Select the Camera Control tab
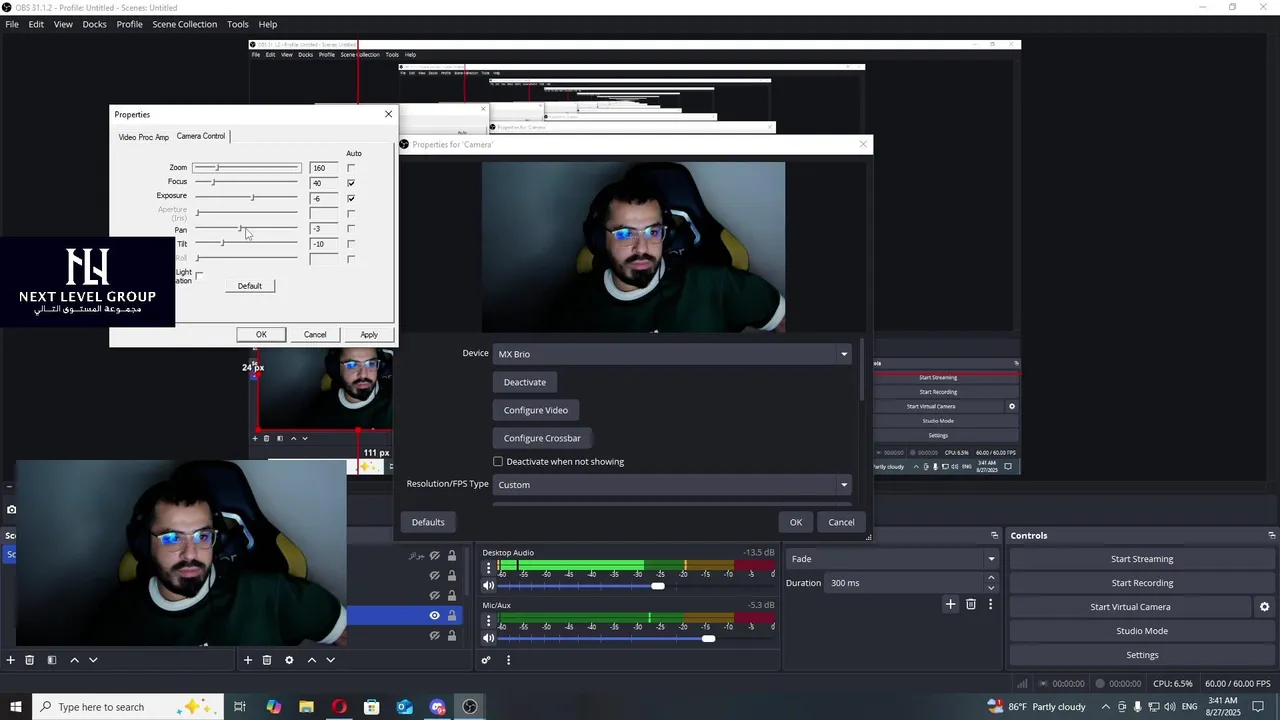 point(201,136)
